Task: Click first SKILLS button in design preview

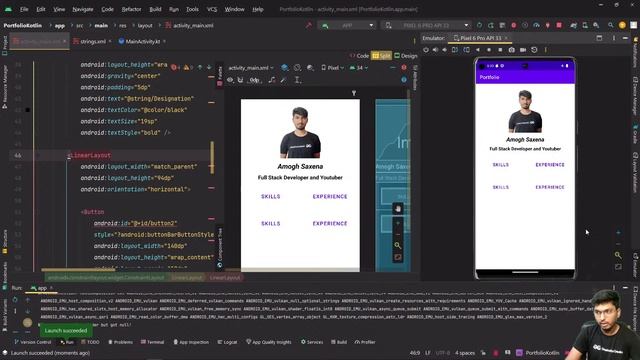Action: point(271,196)
